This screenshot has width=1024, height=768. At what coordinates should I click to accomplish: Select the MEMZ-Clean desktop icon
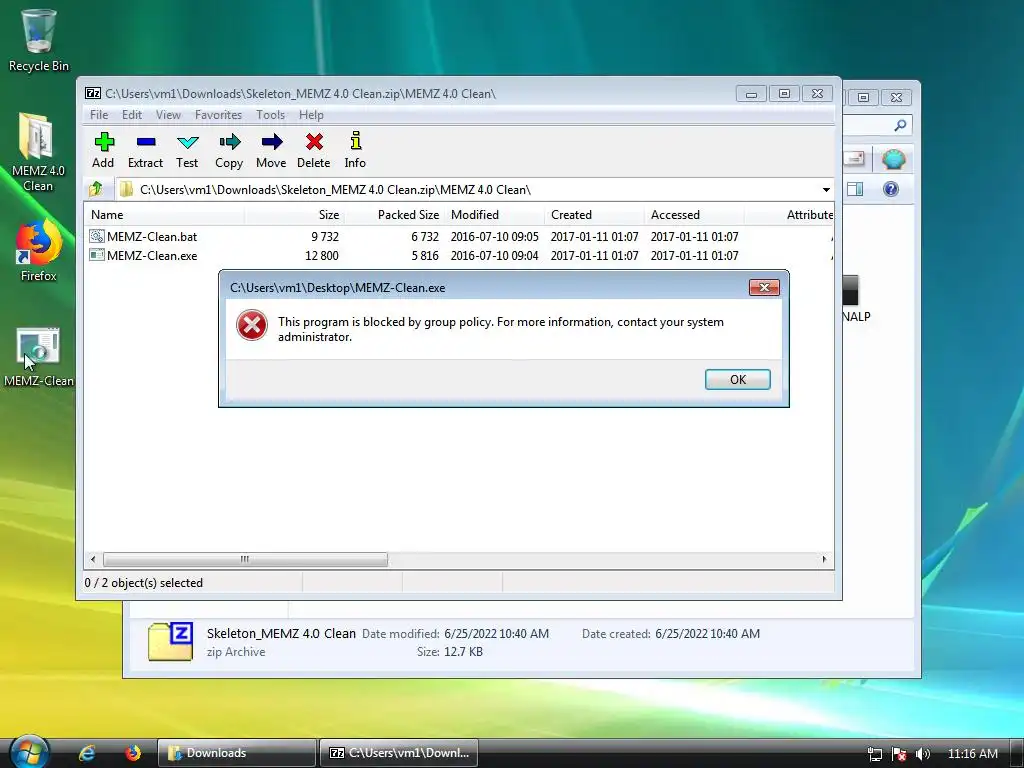[39, 357]
